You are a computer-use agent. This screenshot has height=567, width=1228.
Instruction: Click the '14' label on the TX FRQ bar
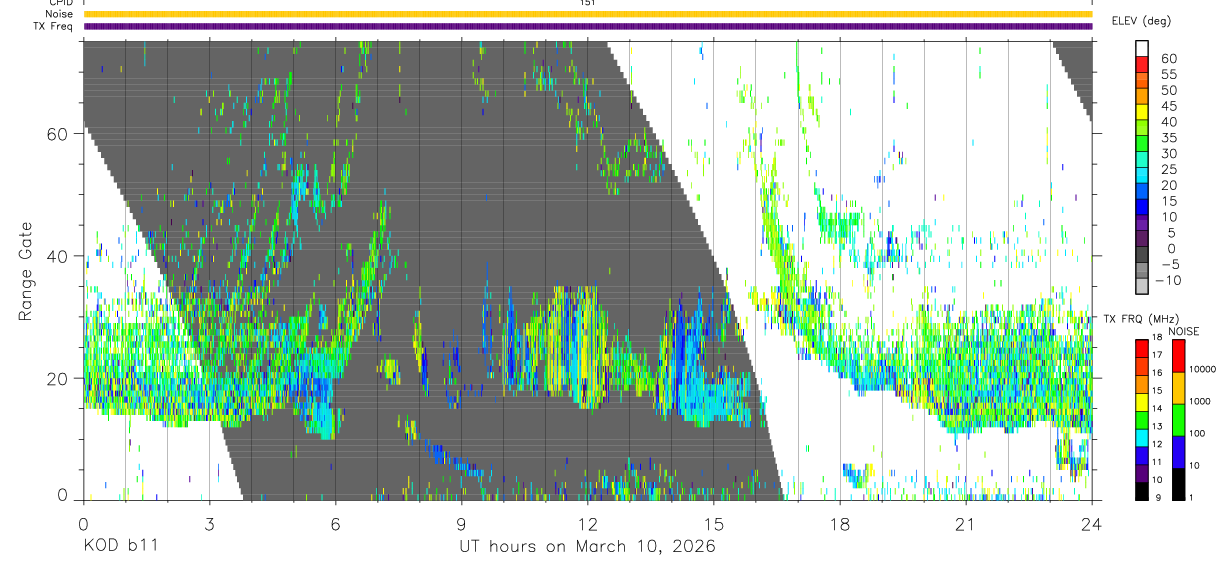(x=1157, y=409)
